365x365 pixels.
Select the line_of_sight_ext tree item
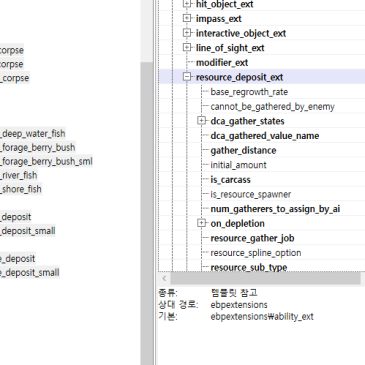(230, 48)
